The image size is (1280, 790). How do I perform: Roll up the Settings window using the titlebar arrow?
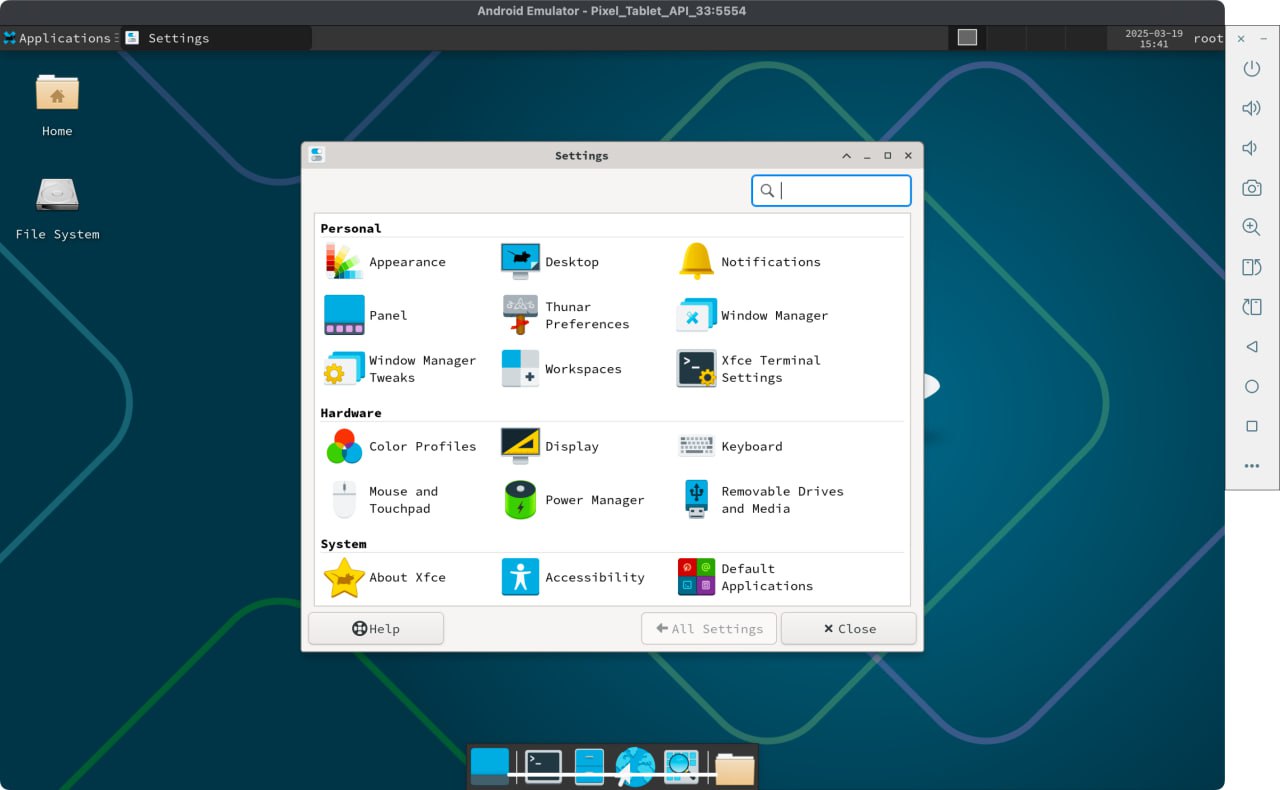(x=846, y=156)
